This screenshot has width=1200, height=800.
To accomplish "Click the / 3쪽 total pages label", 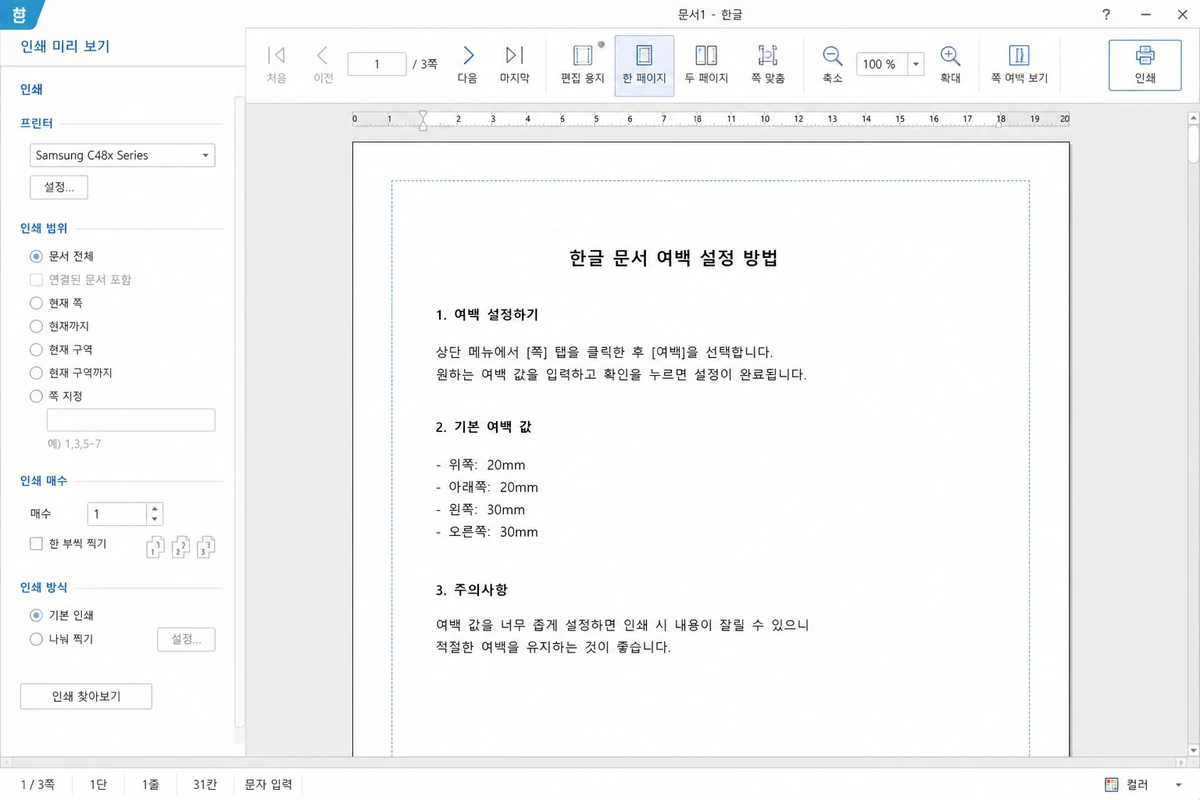I will pyautogui.click(x=425, y=64).
